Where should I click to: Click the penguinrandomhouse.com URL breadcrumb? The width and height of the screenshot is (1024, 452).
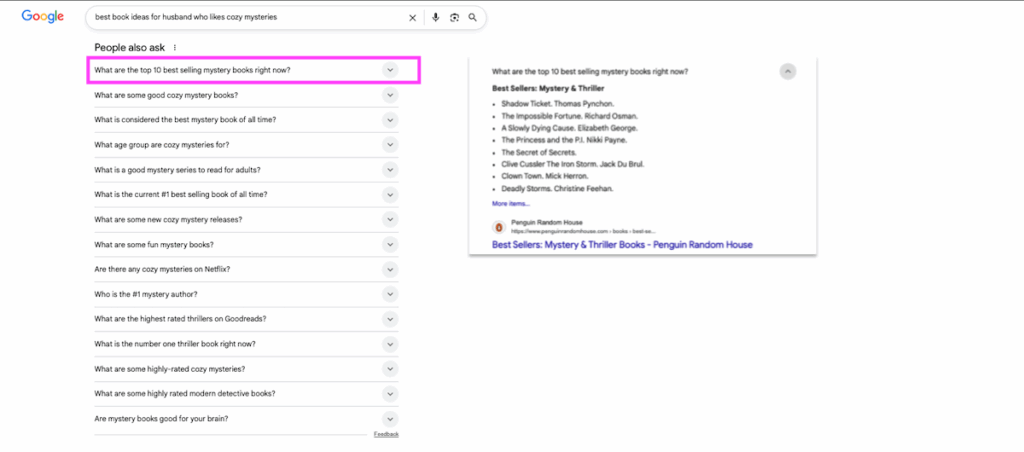[x=583, y=231]
